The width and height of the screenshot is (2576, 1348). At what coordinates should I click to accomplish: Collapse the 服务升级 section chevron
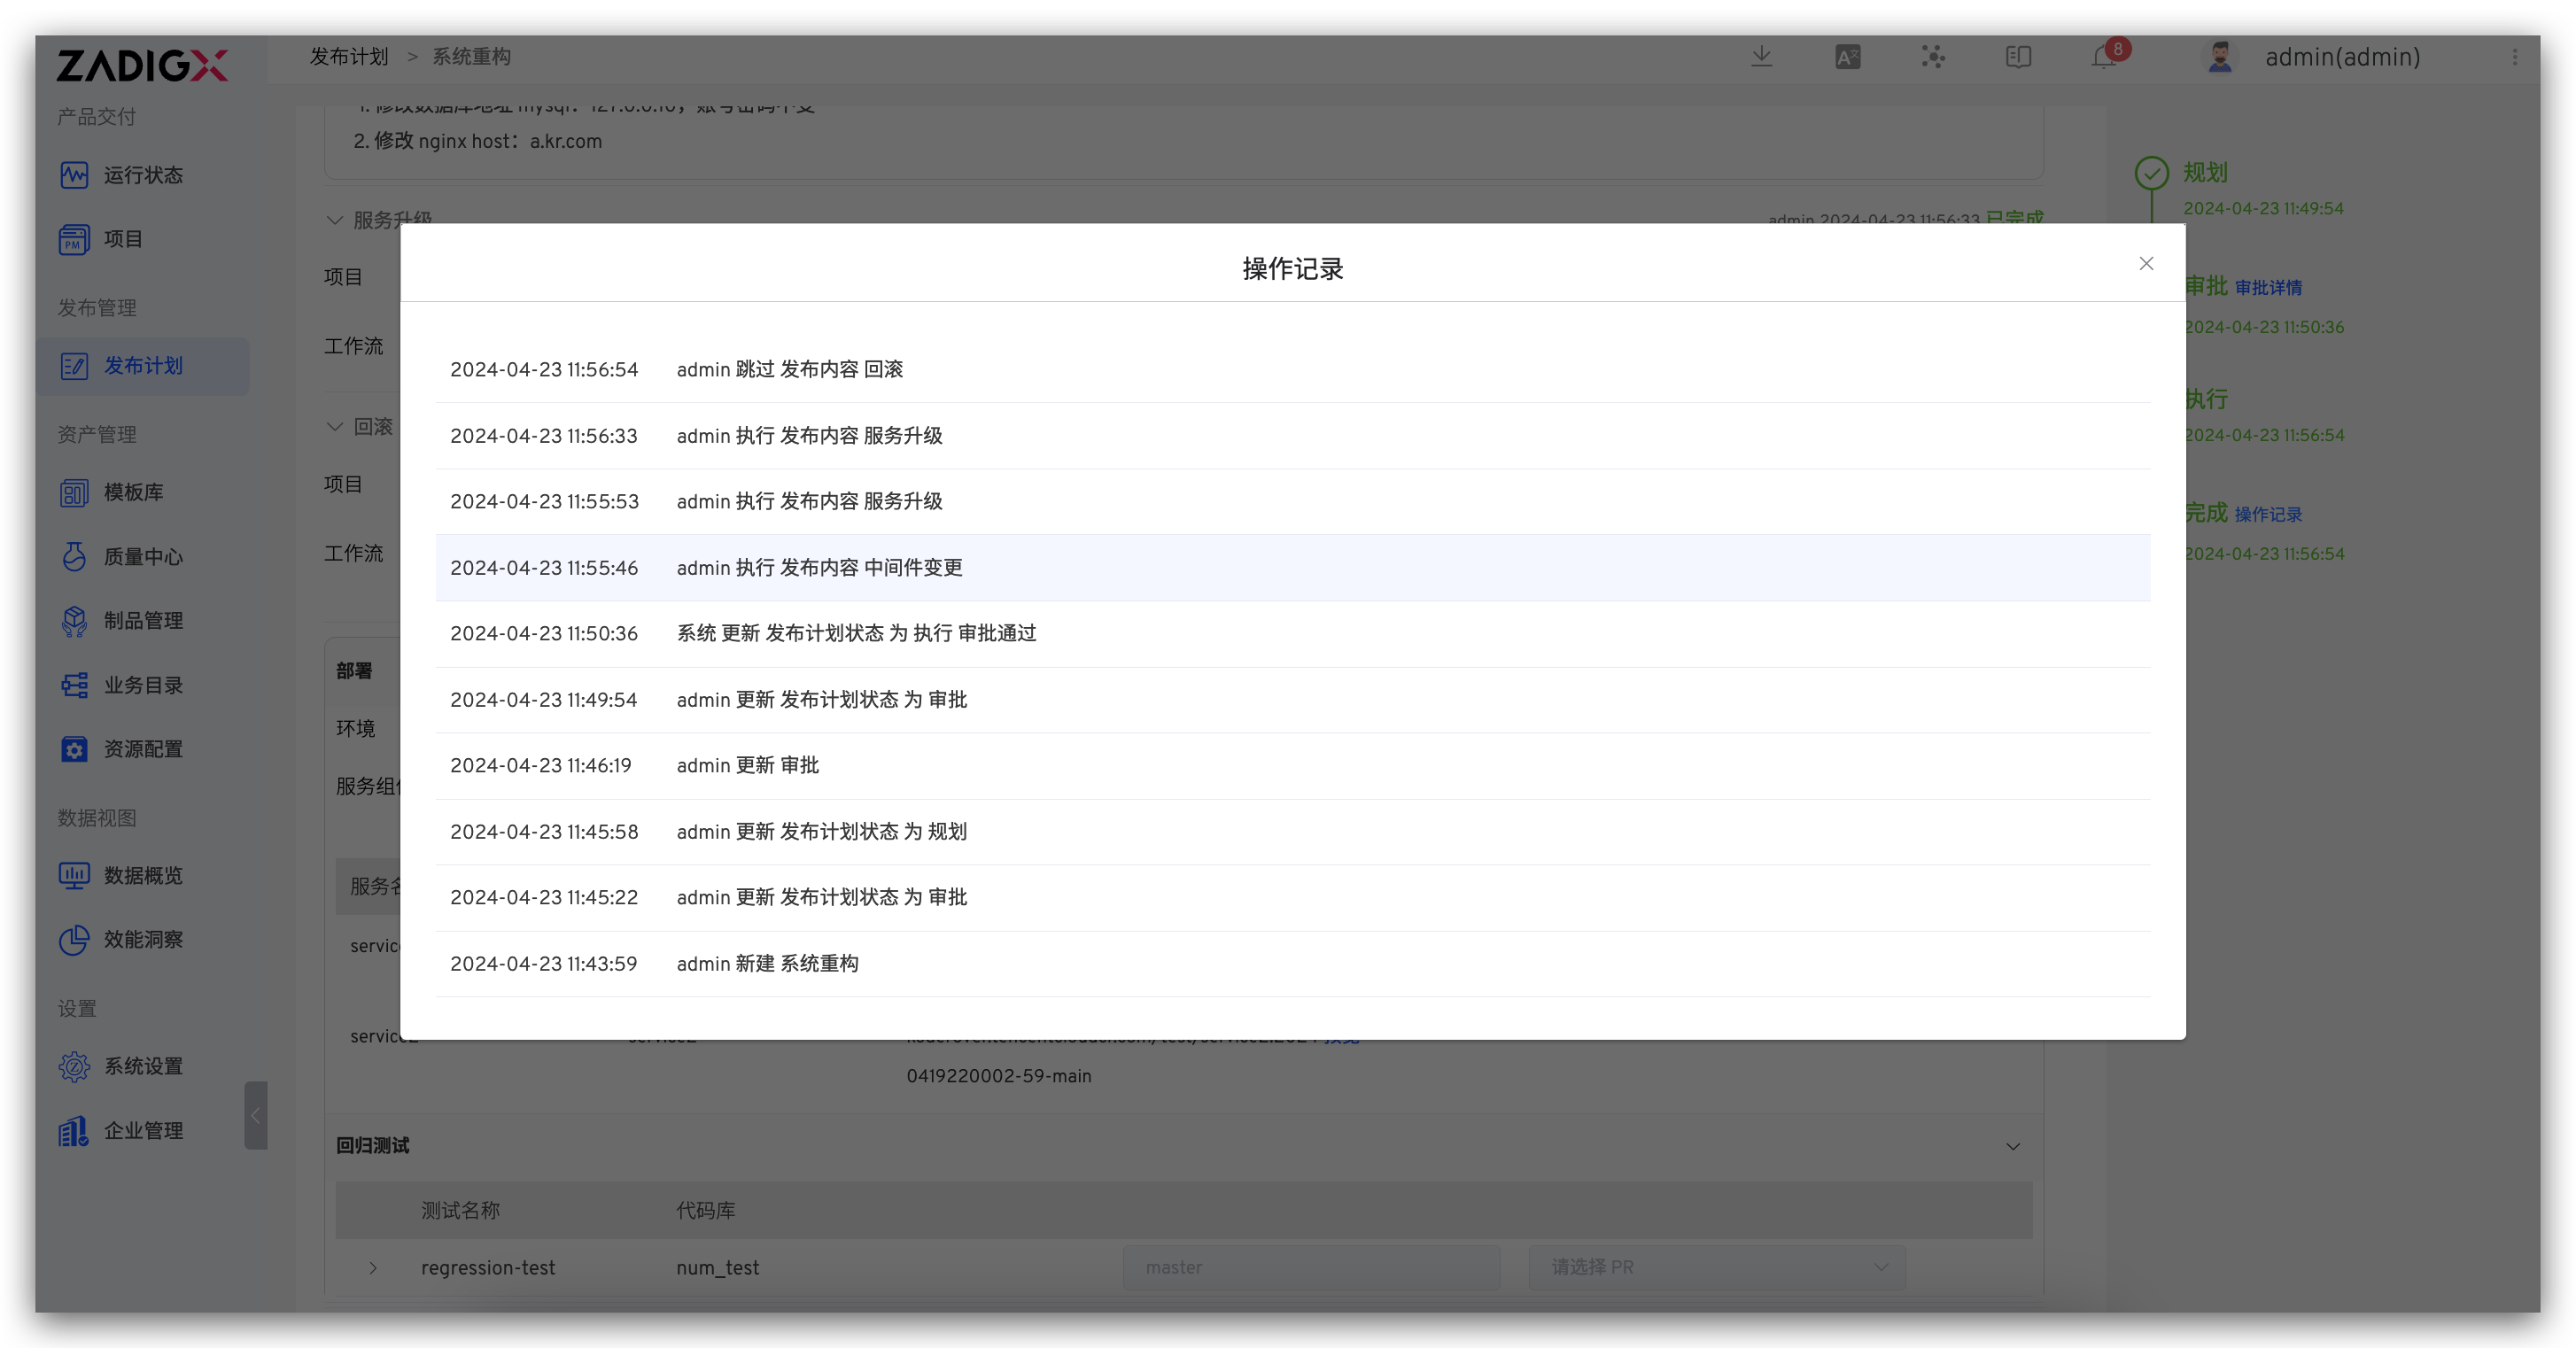pyautogui.click(x=335, y=220)
